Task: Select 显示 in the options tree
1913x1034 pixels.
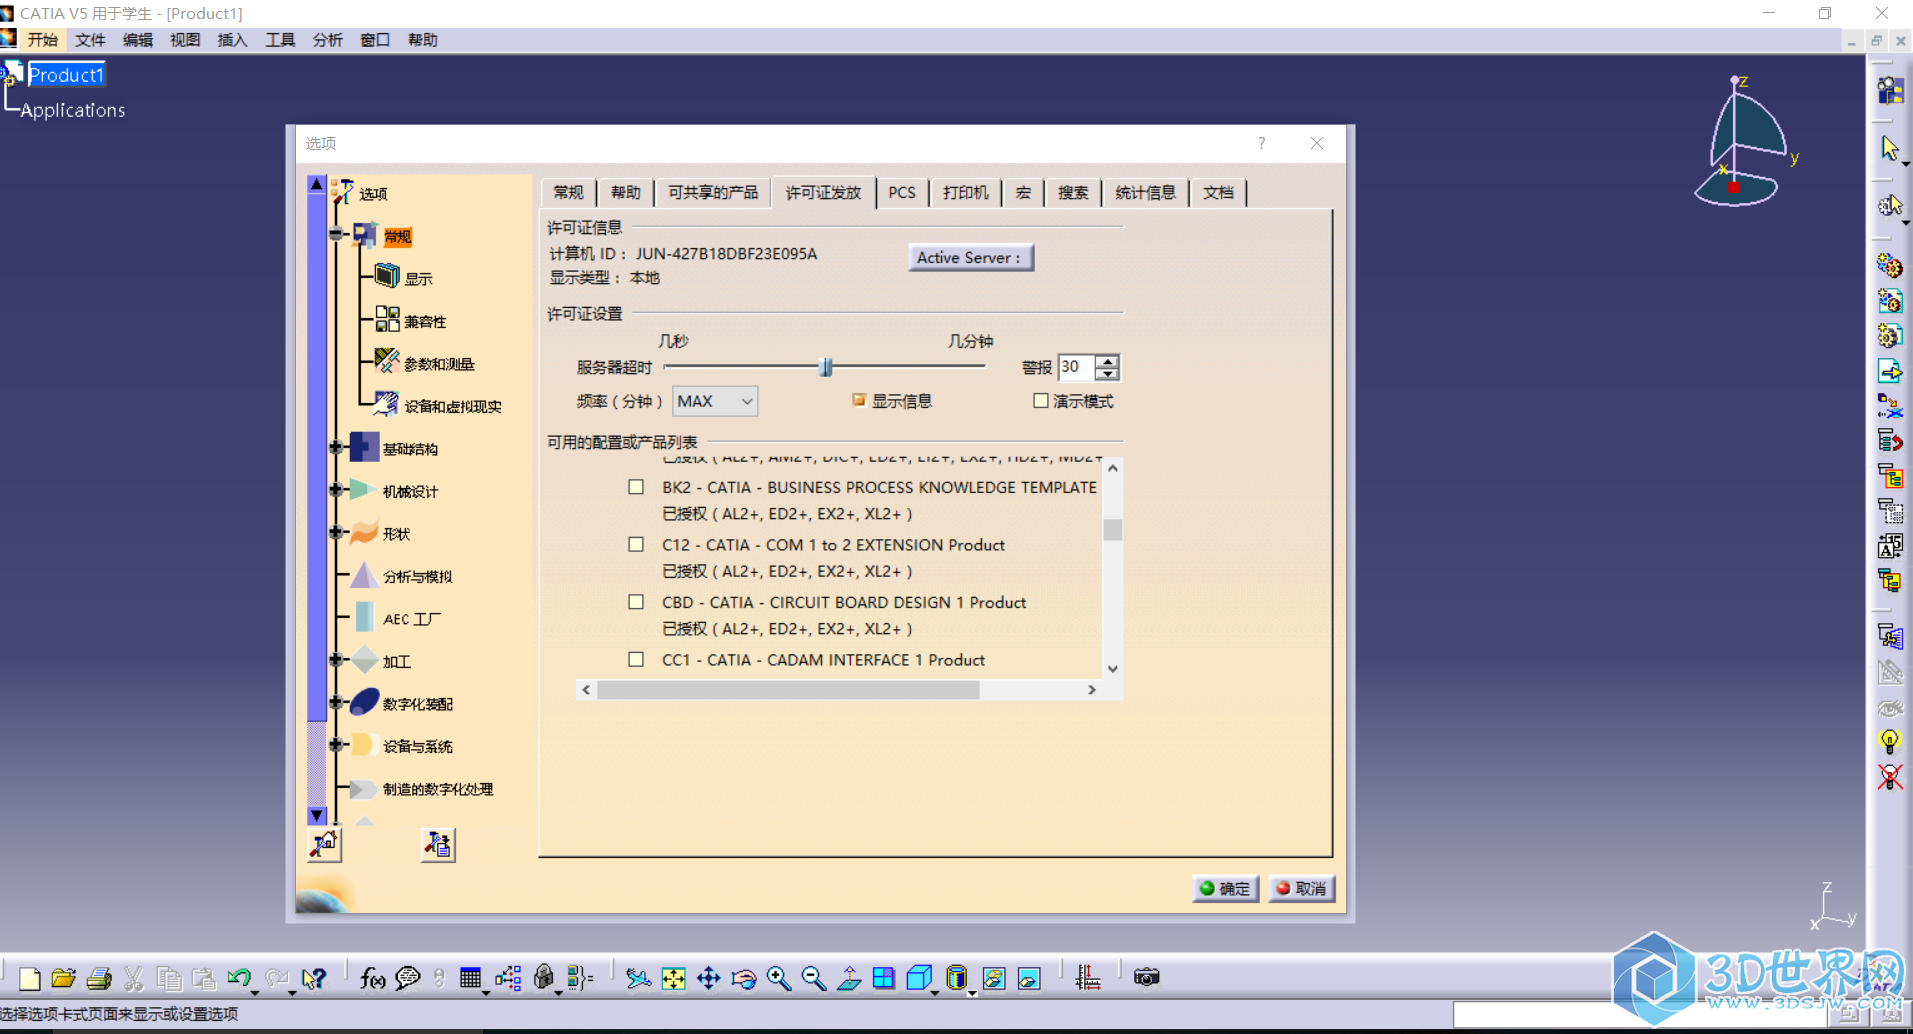Action: (x=418, y=279)
